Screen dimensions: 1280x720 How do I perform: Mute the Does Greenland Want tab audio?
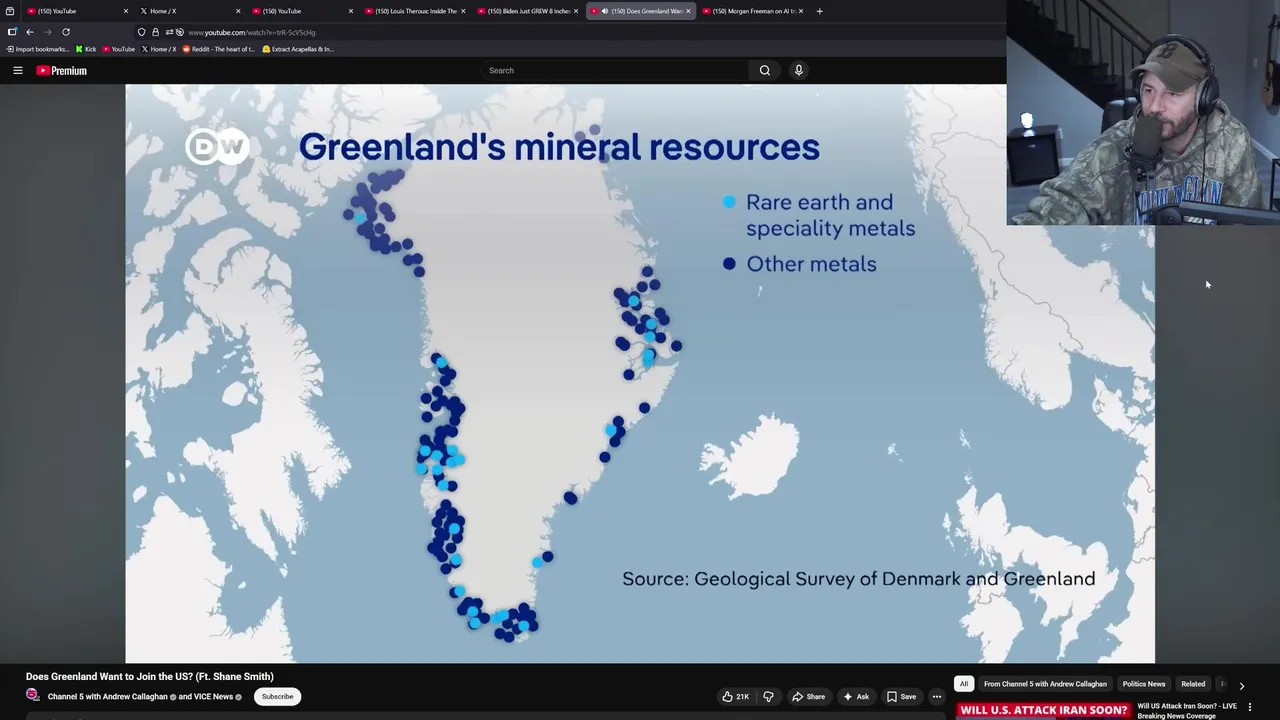point(605,11)
